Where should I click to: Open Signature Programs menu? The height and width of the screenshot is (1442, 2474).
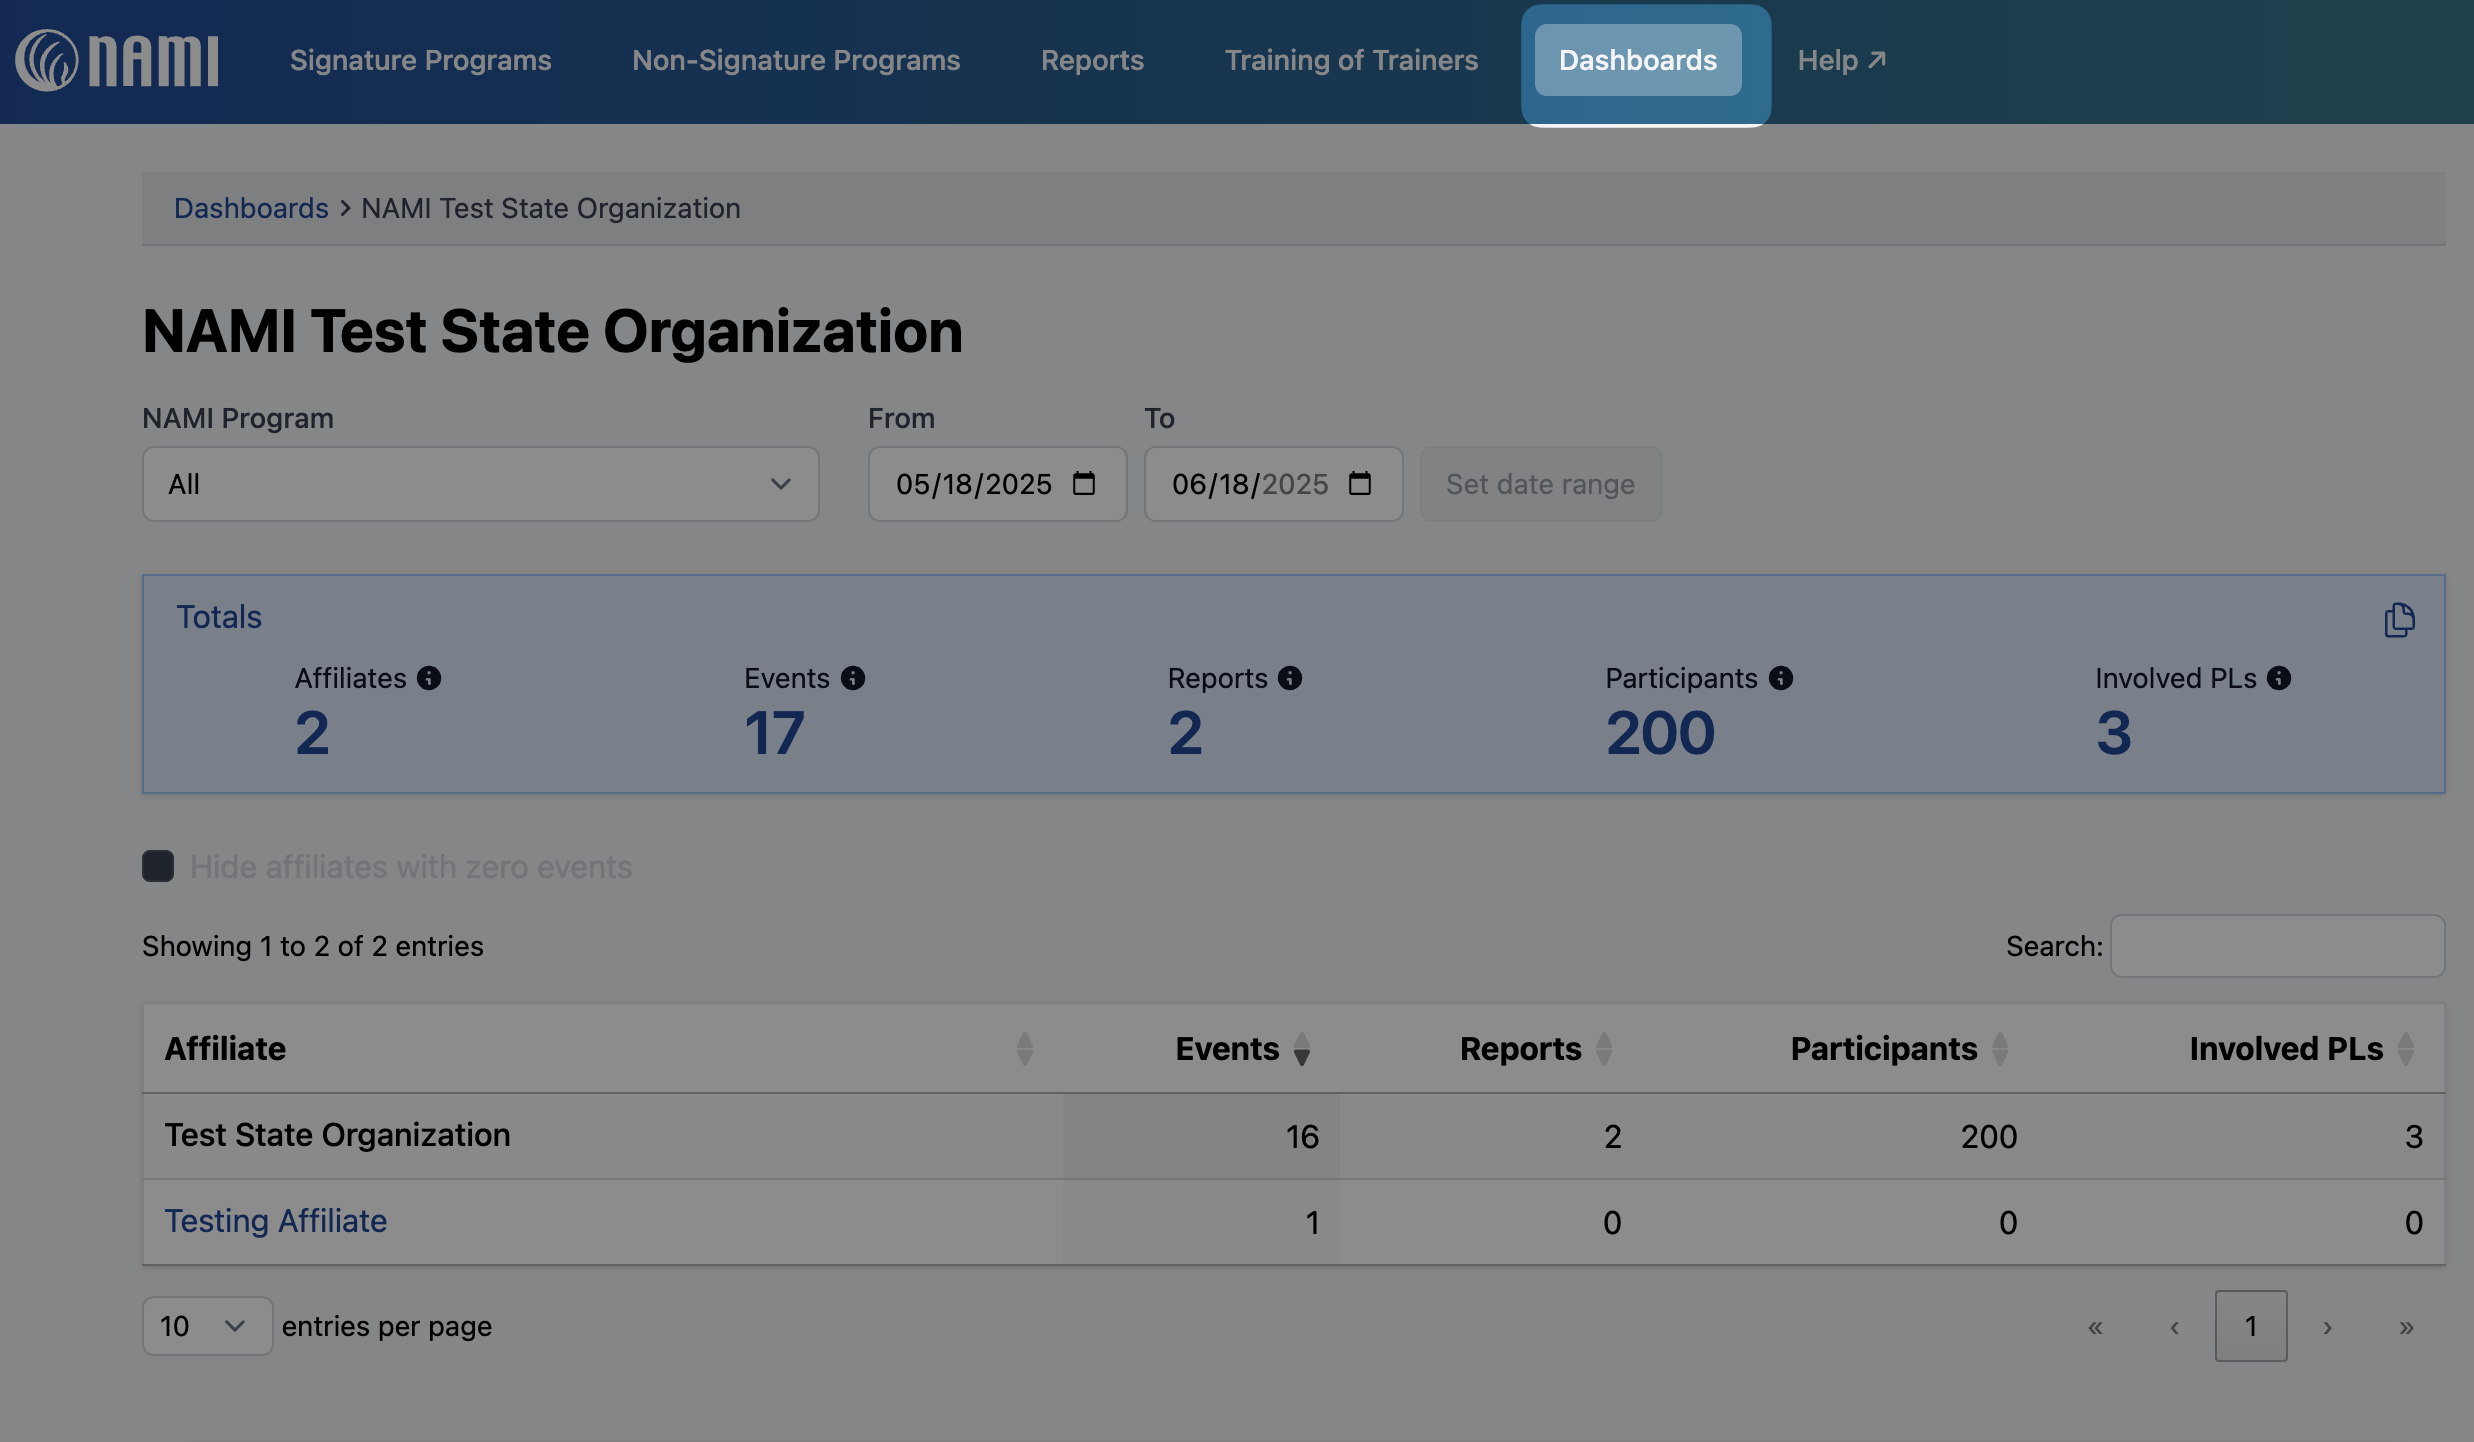421,60
